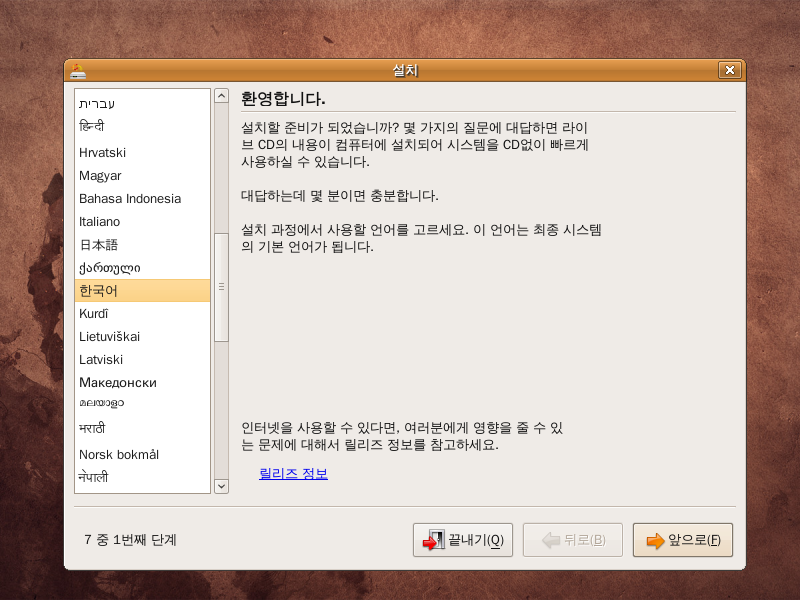Select മലയാളം in the language list
This screenshot has width=800, height=600.
click(x=142, y=404)
